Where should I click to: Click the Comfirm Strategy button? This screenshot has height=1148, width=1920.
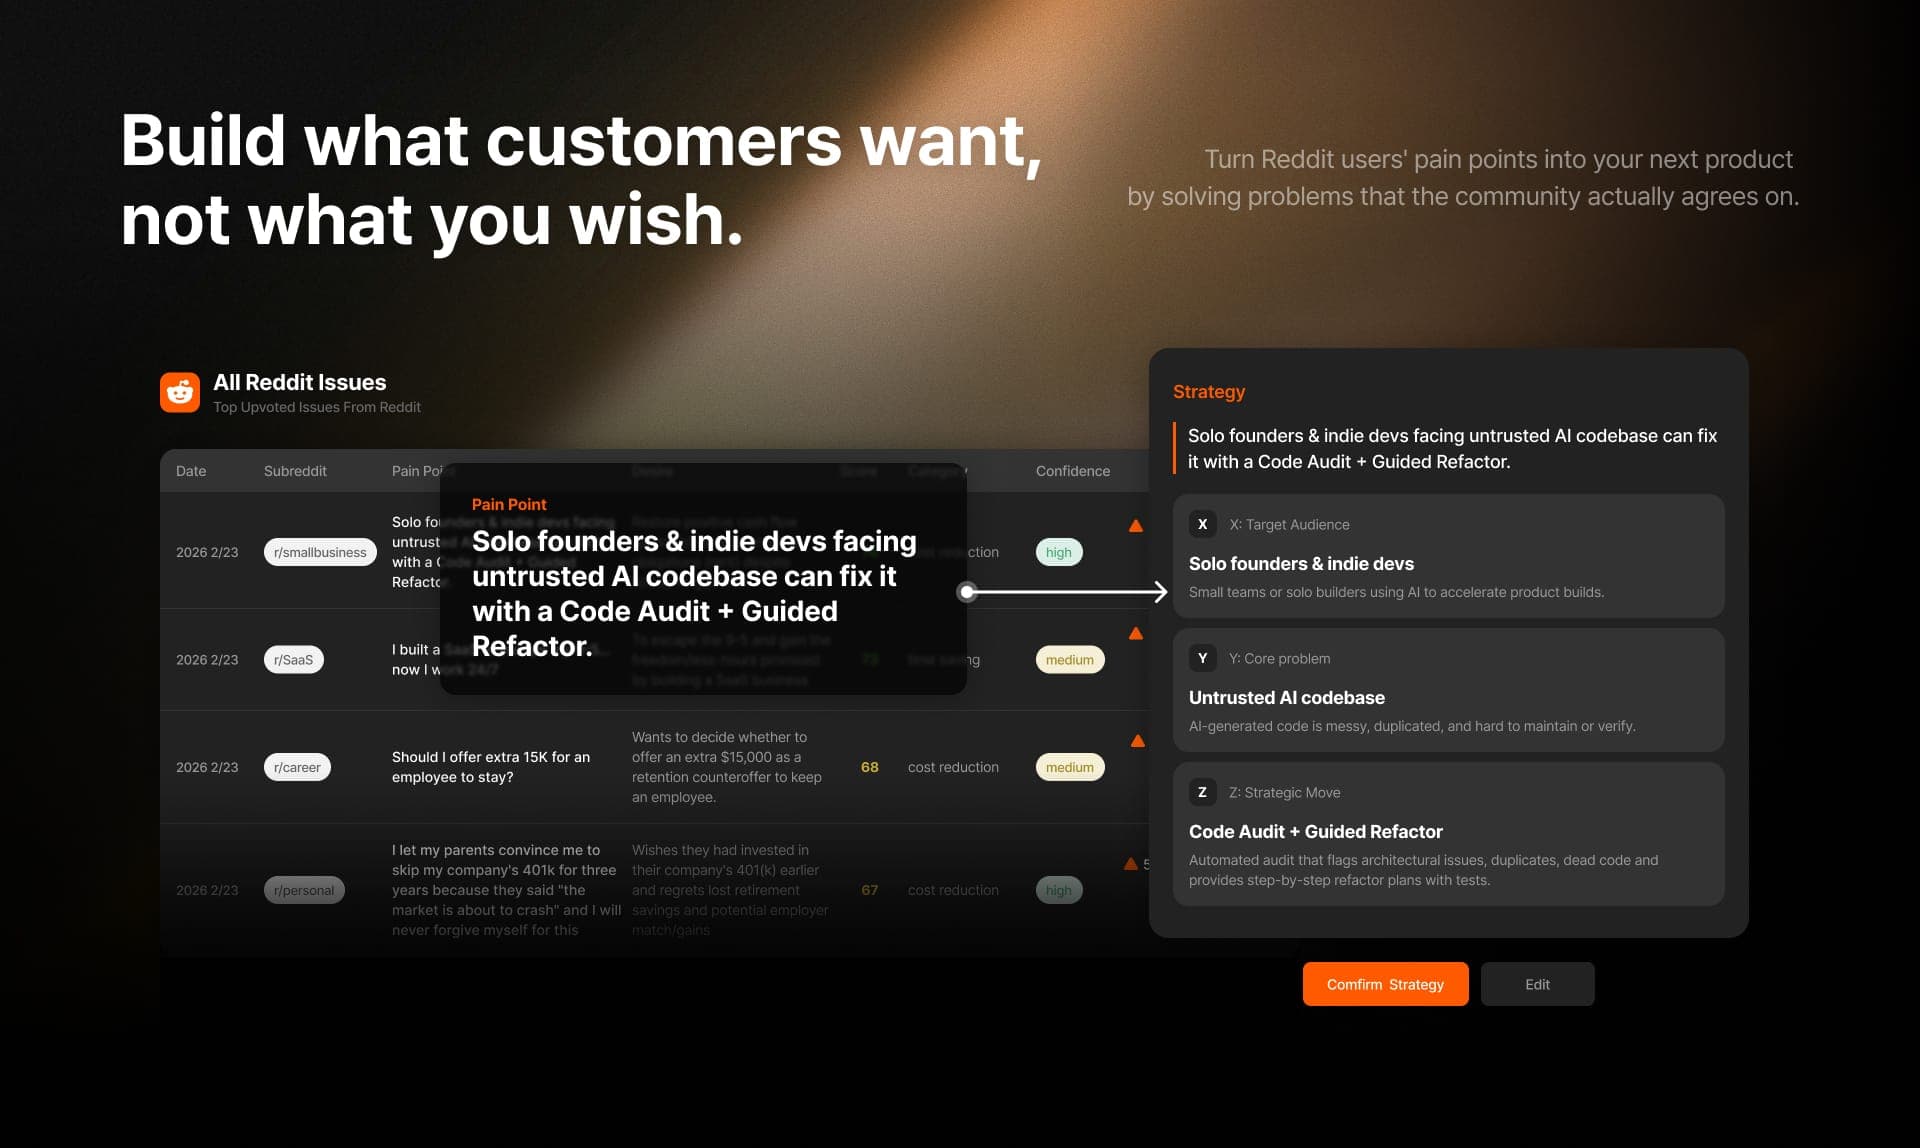1385,984
